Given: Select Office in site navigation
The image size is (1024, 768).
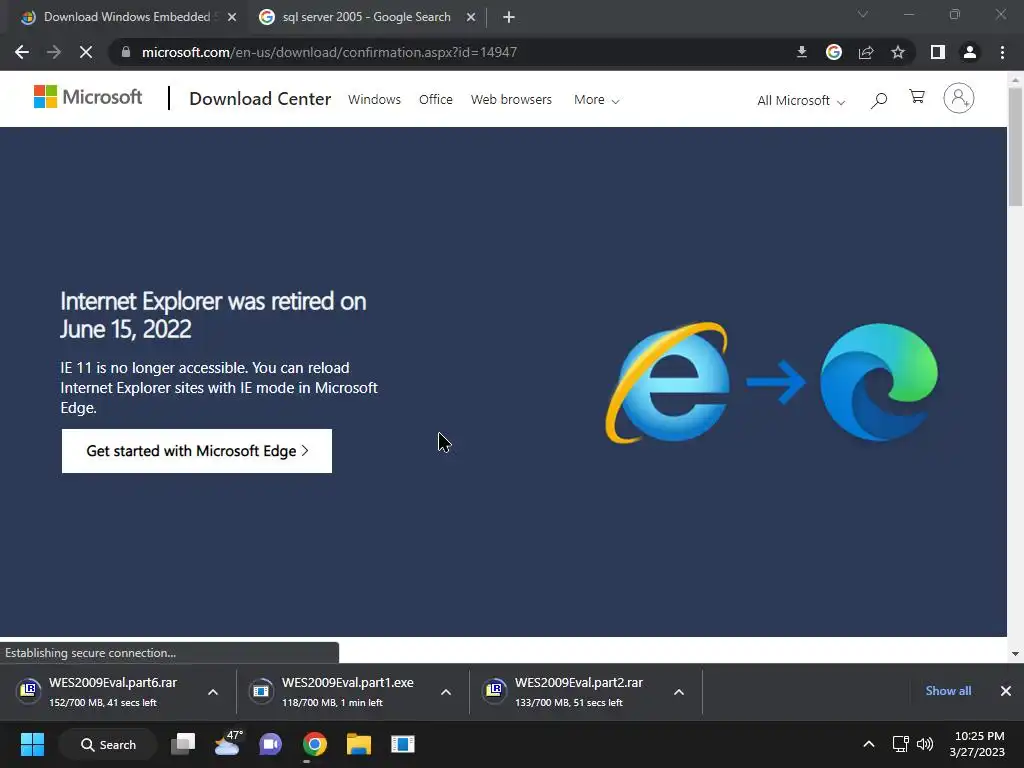Looking at the screenshot, I should pos(436,99).
